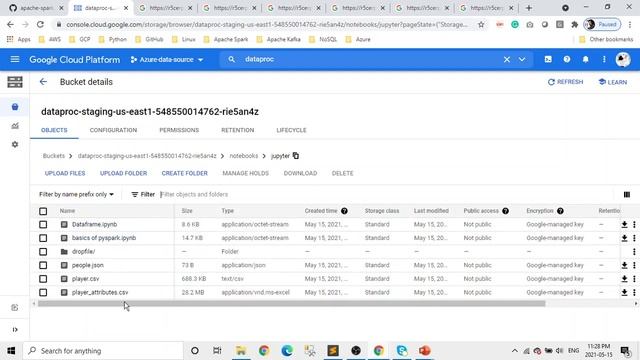Show help for Created time column

point(344,211)
